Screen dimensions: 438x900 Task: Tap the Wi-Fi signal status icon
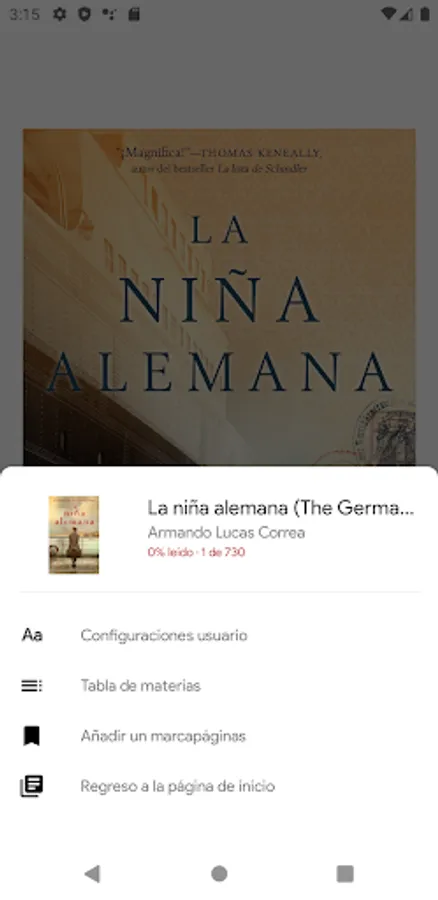point(389,14)
